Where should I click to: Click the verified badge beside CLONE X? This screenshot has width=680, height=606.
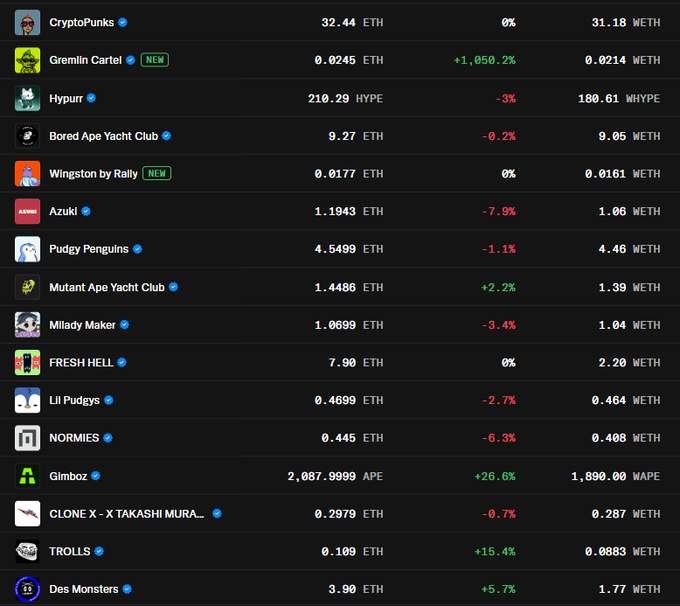point(217,514)
